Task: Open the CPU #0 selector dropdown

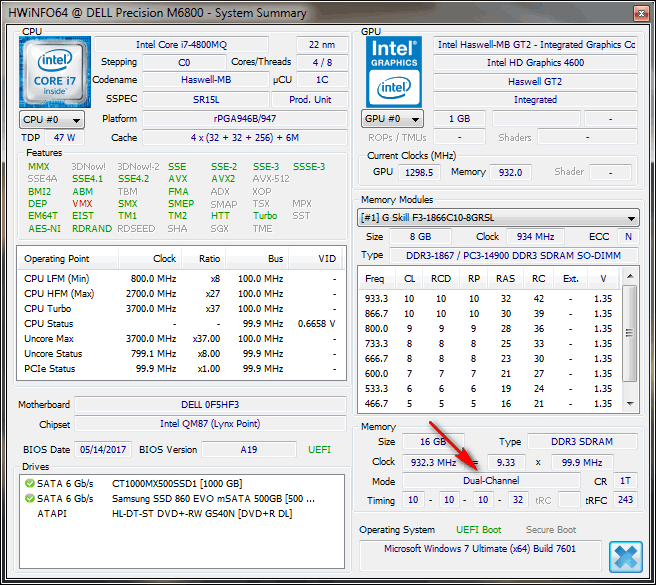Action: pyautogui.click(x=52, y=120)
